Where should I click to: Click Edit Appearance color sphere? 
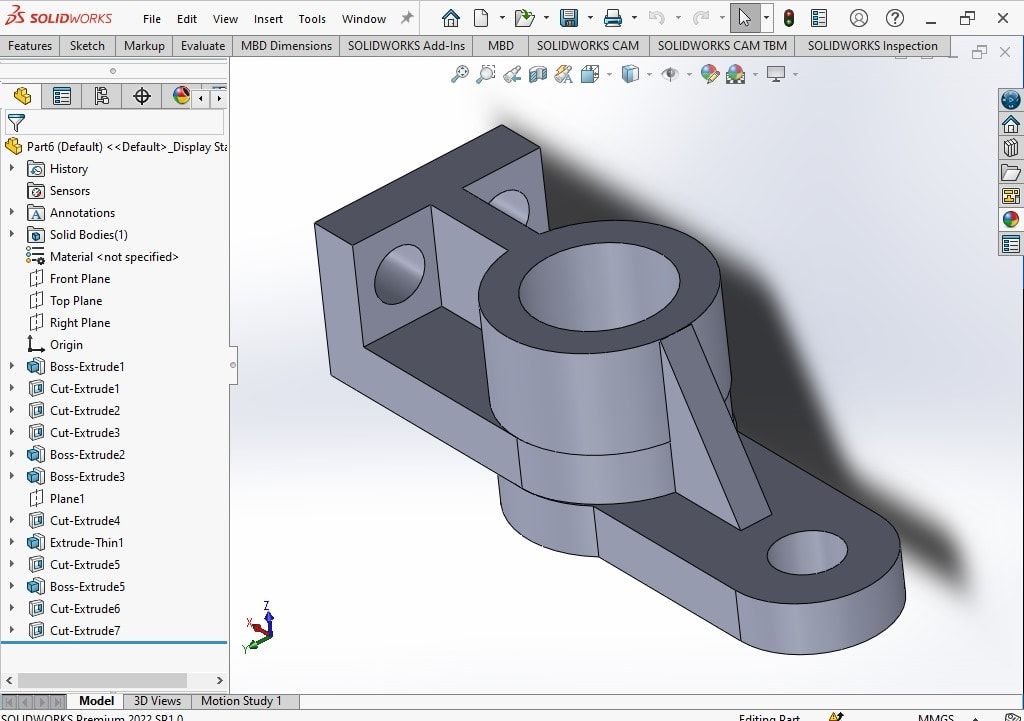(x=709, y=74)
